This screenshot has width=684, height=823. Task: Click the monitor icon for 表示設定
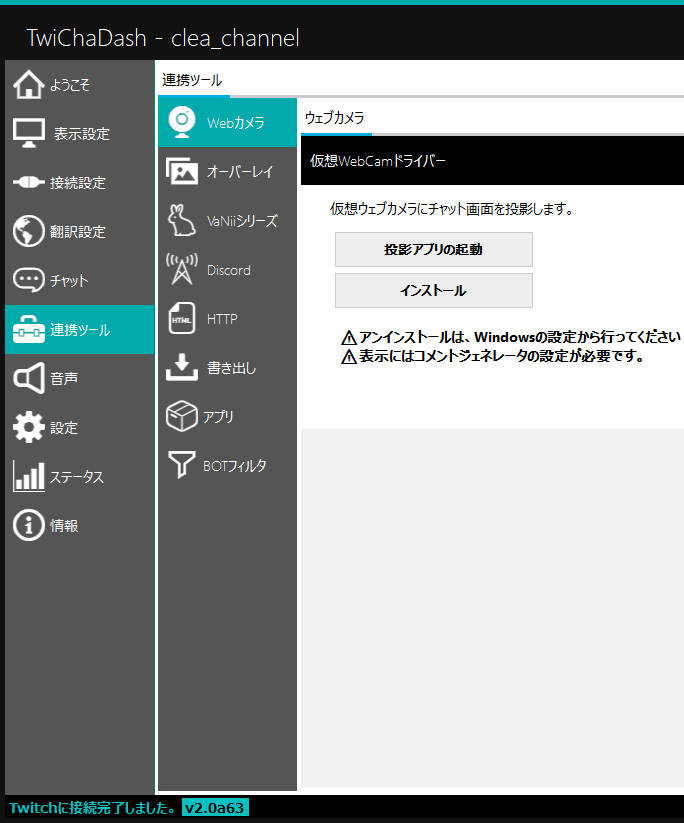click(x=28, y=133)
